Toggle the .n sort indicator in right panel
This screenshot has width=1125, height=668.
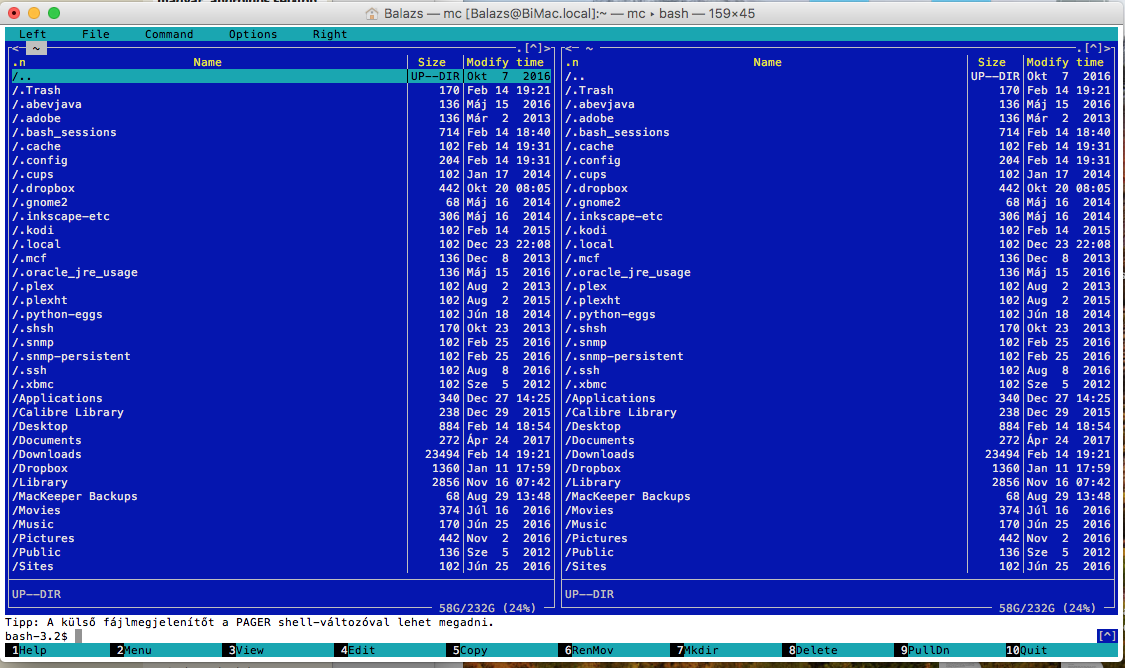click(572, 62)
